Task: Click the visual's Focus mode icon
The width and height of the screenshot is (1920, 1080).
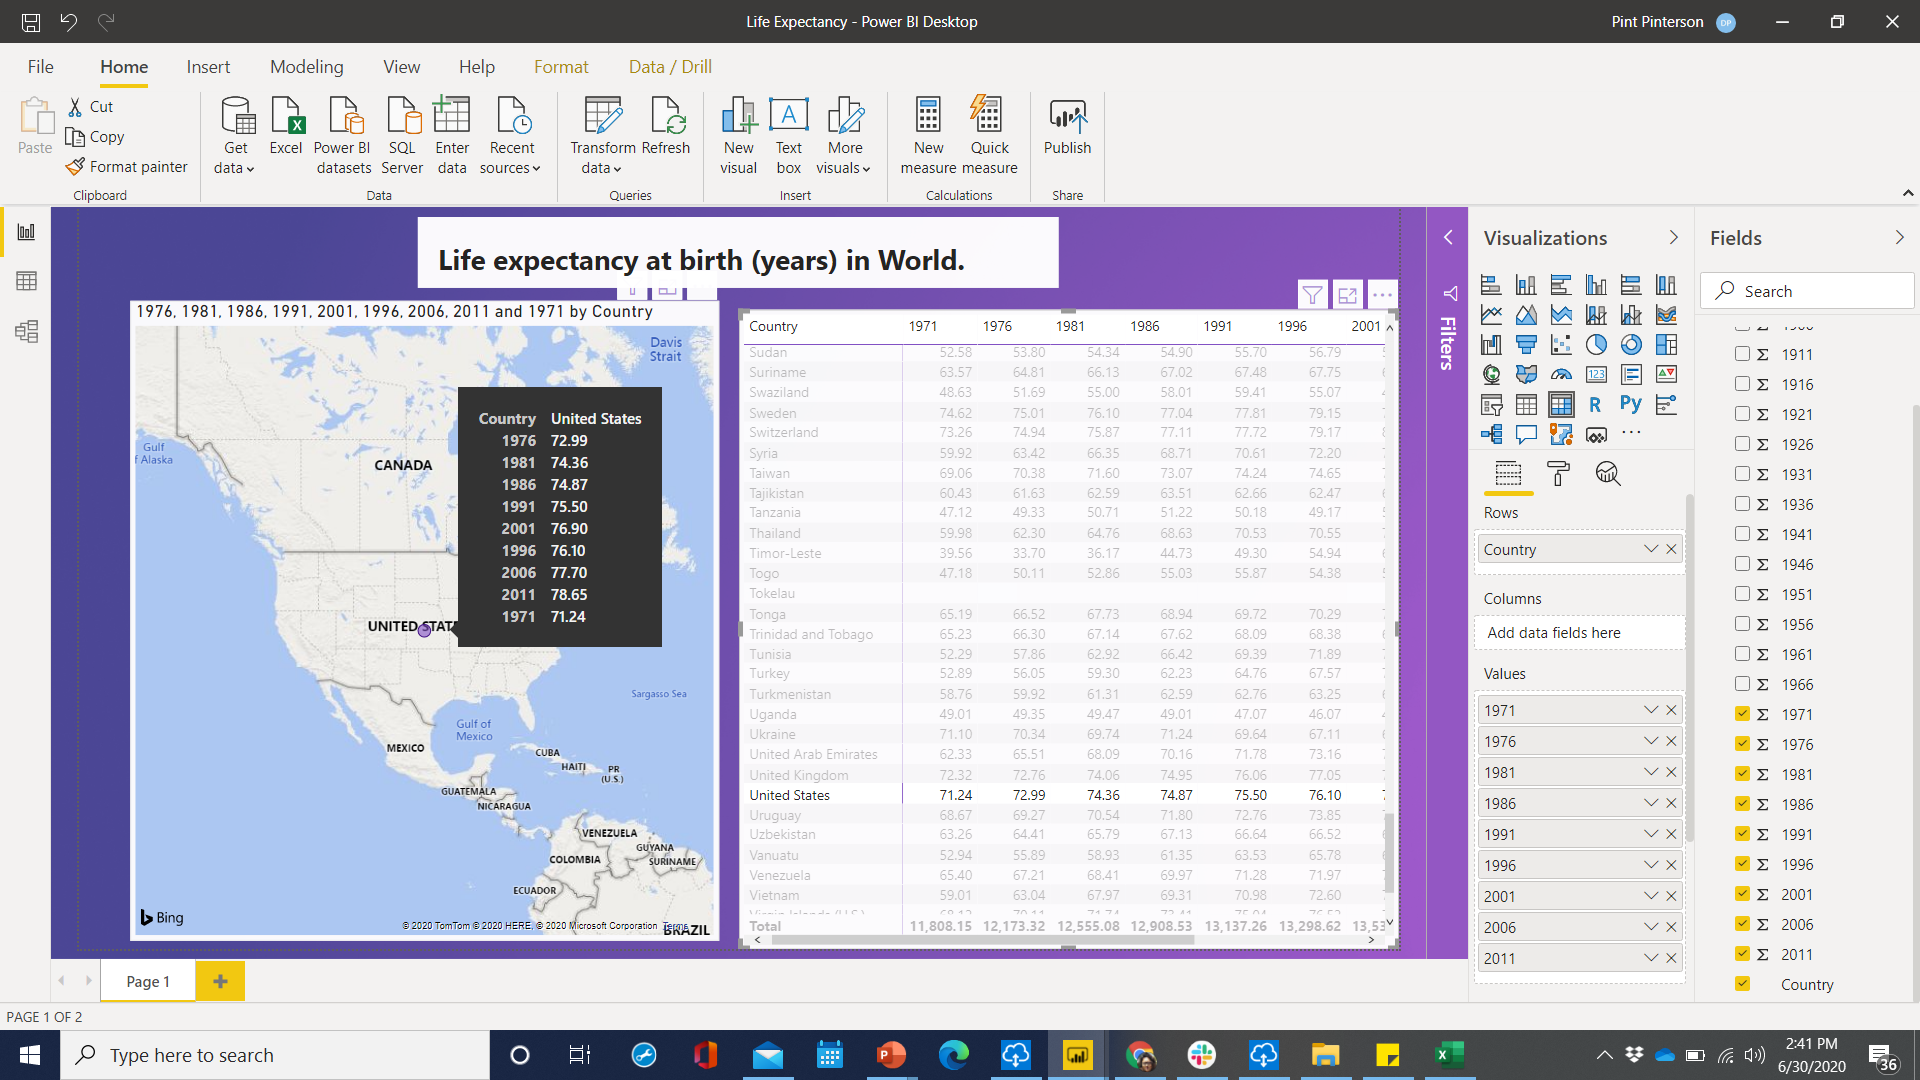Action: click(1347, 295)
